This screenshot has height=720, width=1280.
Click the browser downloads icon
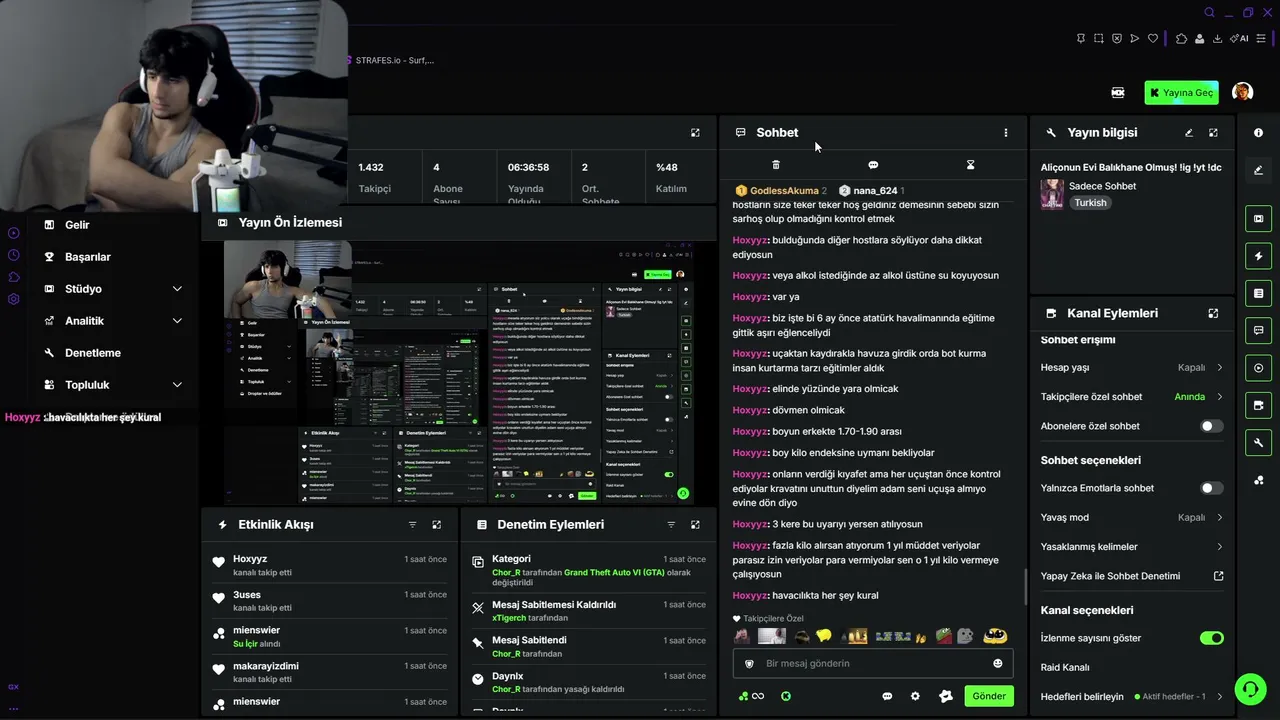(1217, 39)
